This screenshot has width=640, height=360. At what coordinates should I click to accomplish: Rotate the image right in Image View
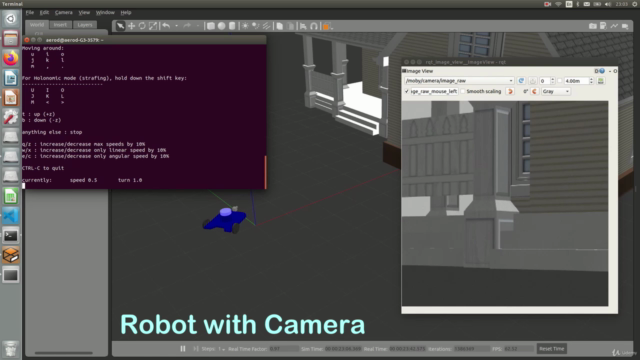point(535,91)
